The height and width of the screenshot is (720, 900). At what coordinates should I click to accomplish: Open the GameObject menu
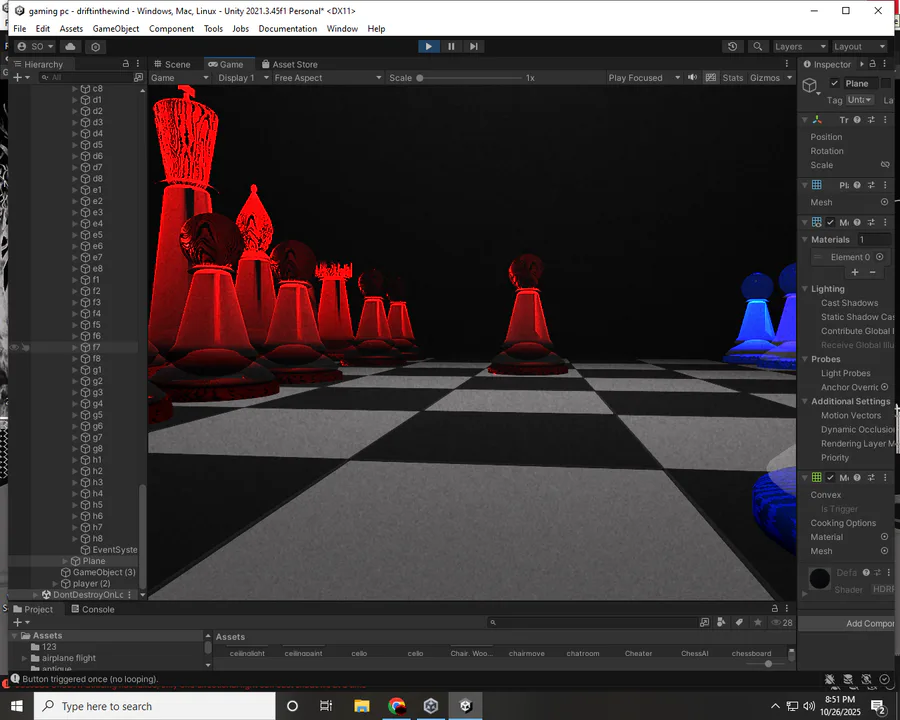[x=116, y=29]
